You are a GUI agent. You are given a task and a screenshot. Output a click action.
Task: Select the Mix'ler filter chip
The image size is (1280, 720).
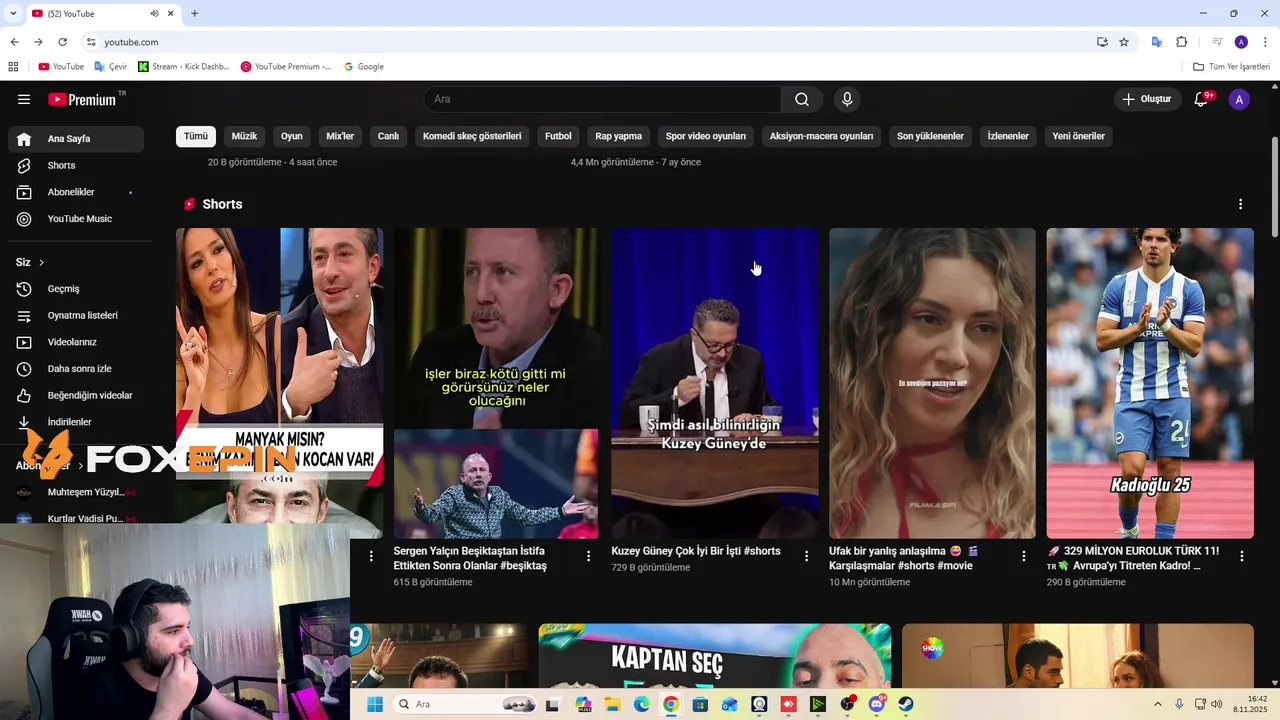point(340,136)
